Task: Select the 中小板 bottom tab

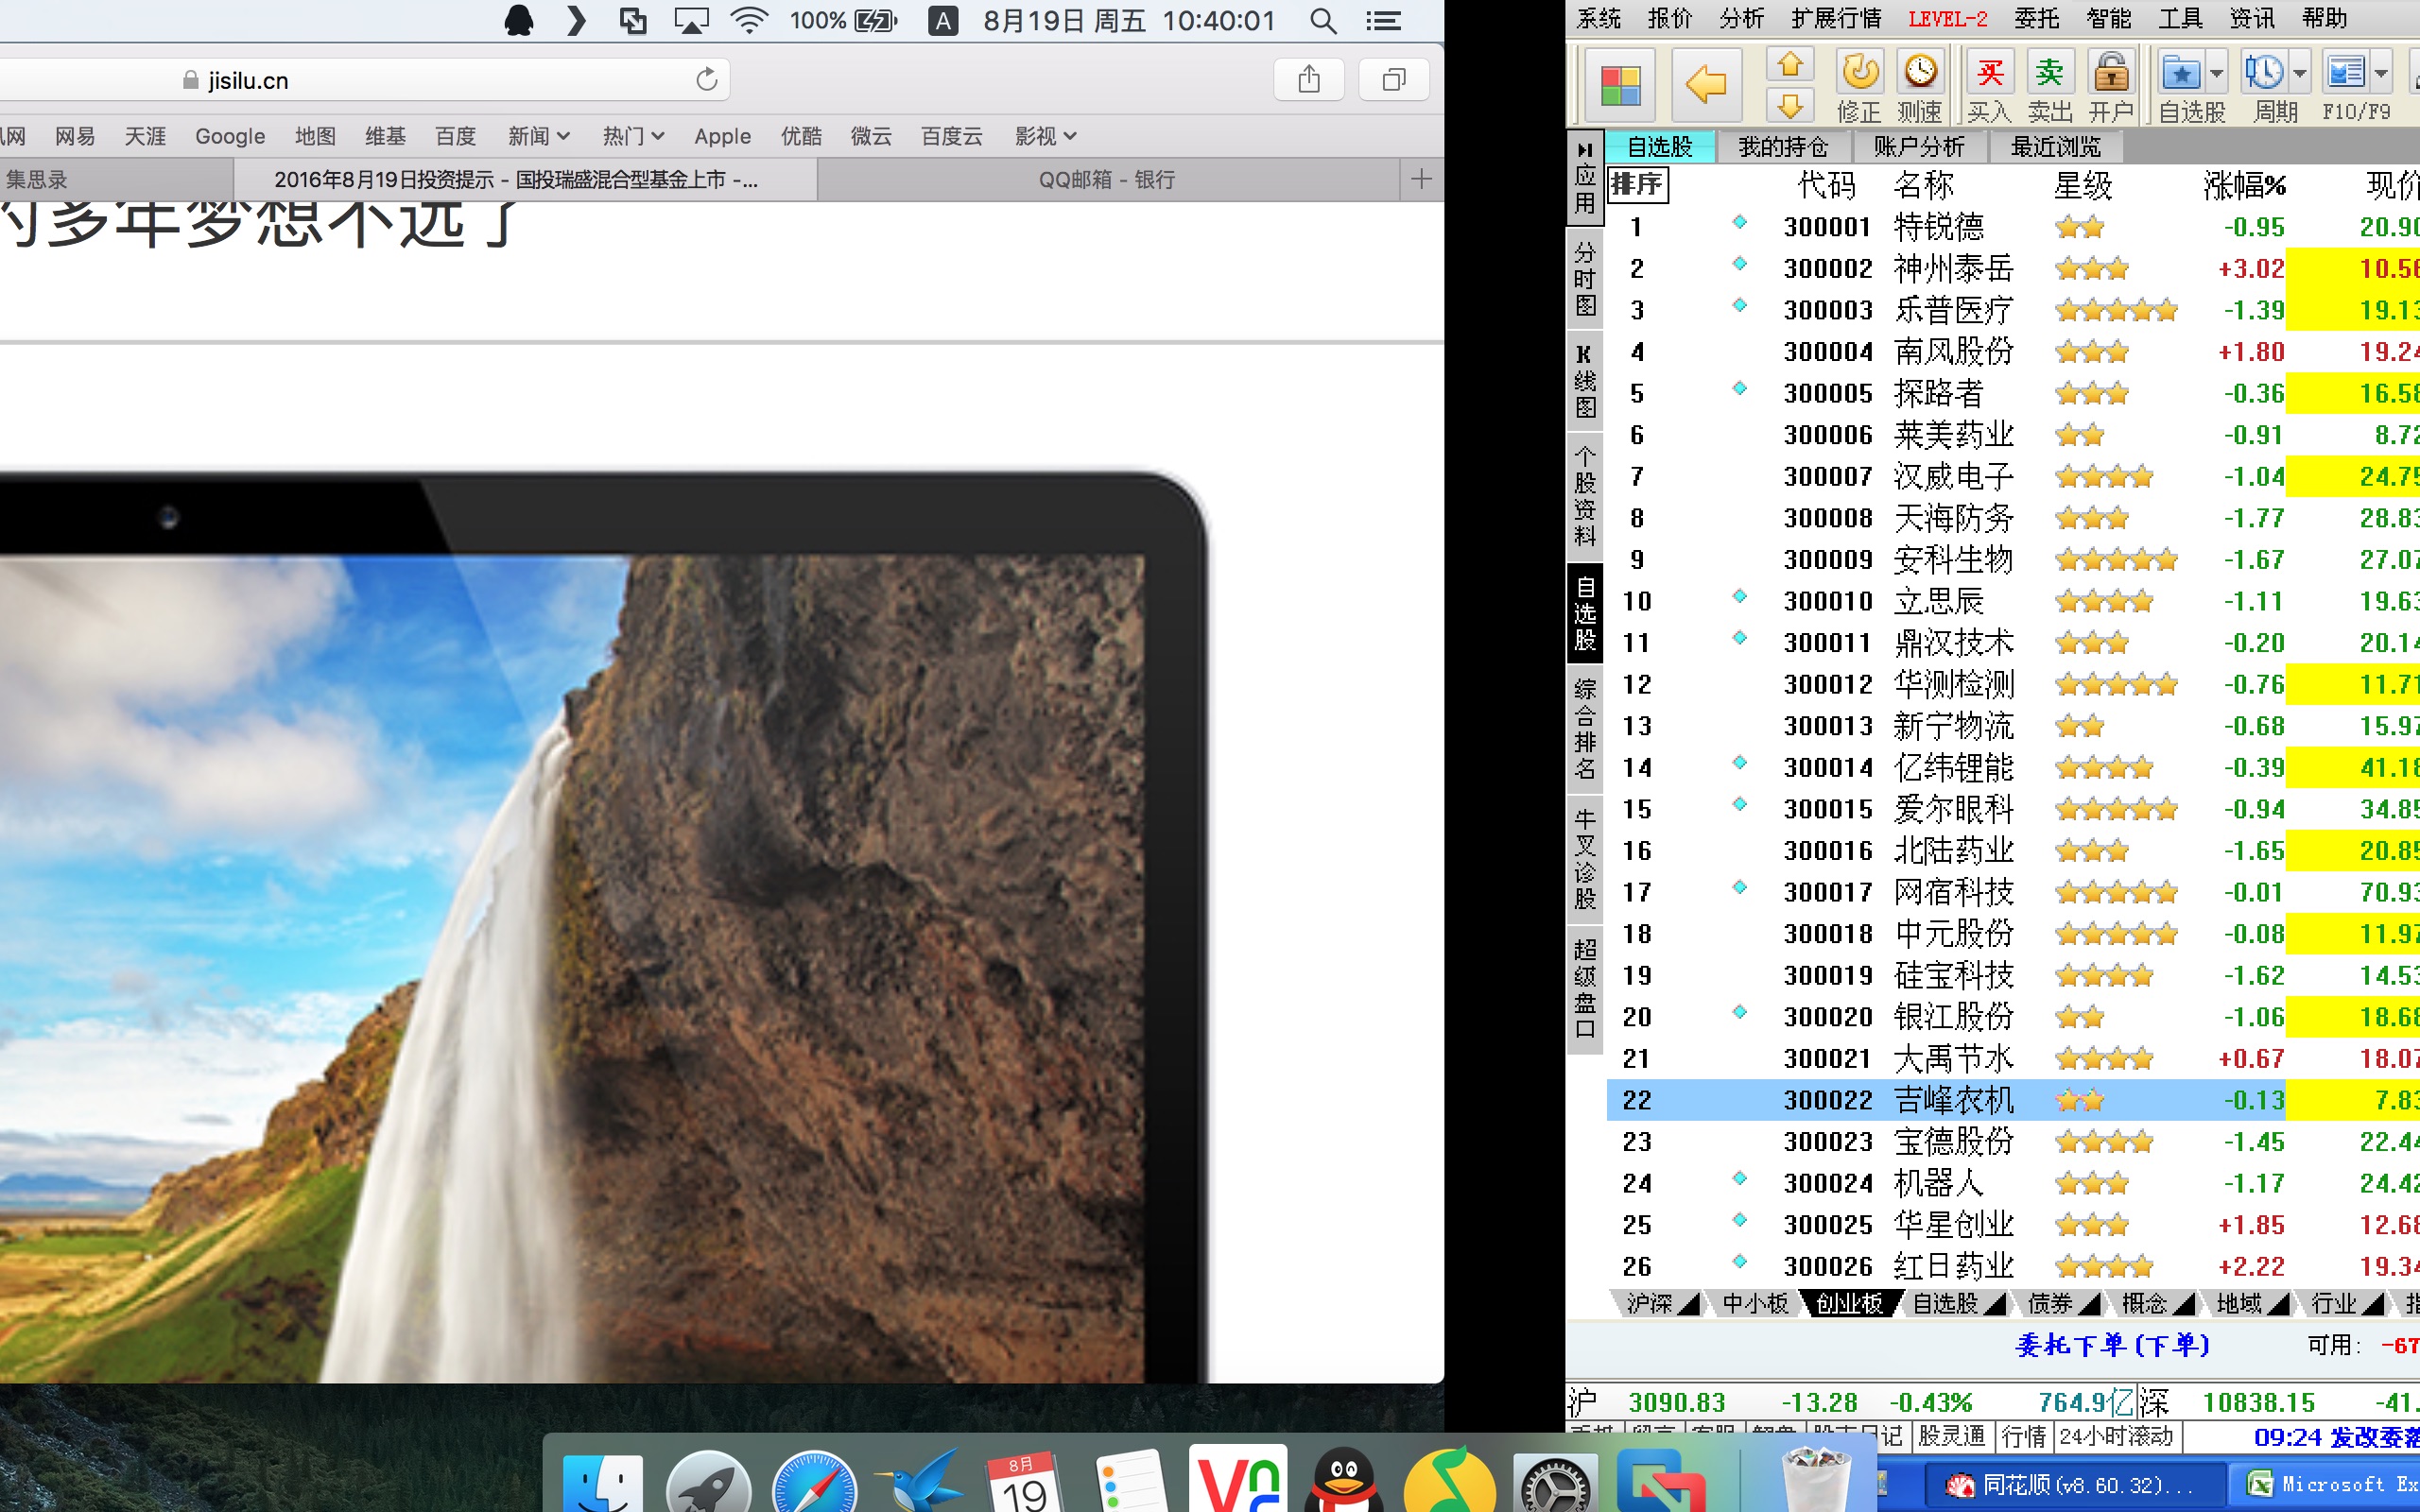Action: point(1755,1303)
